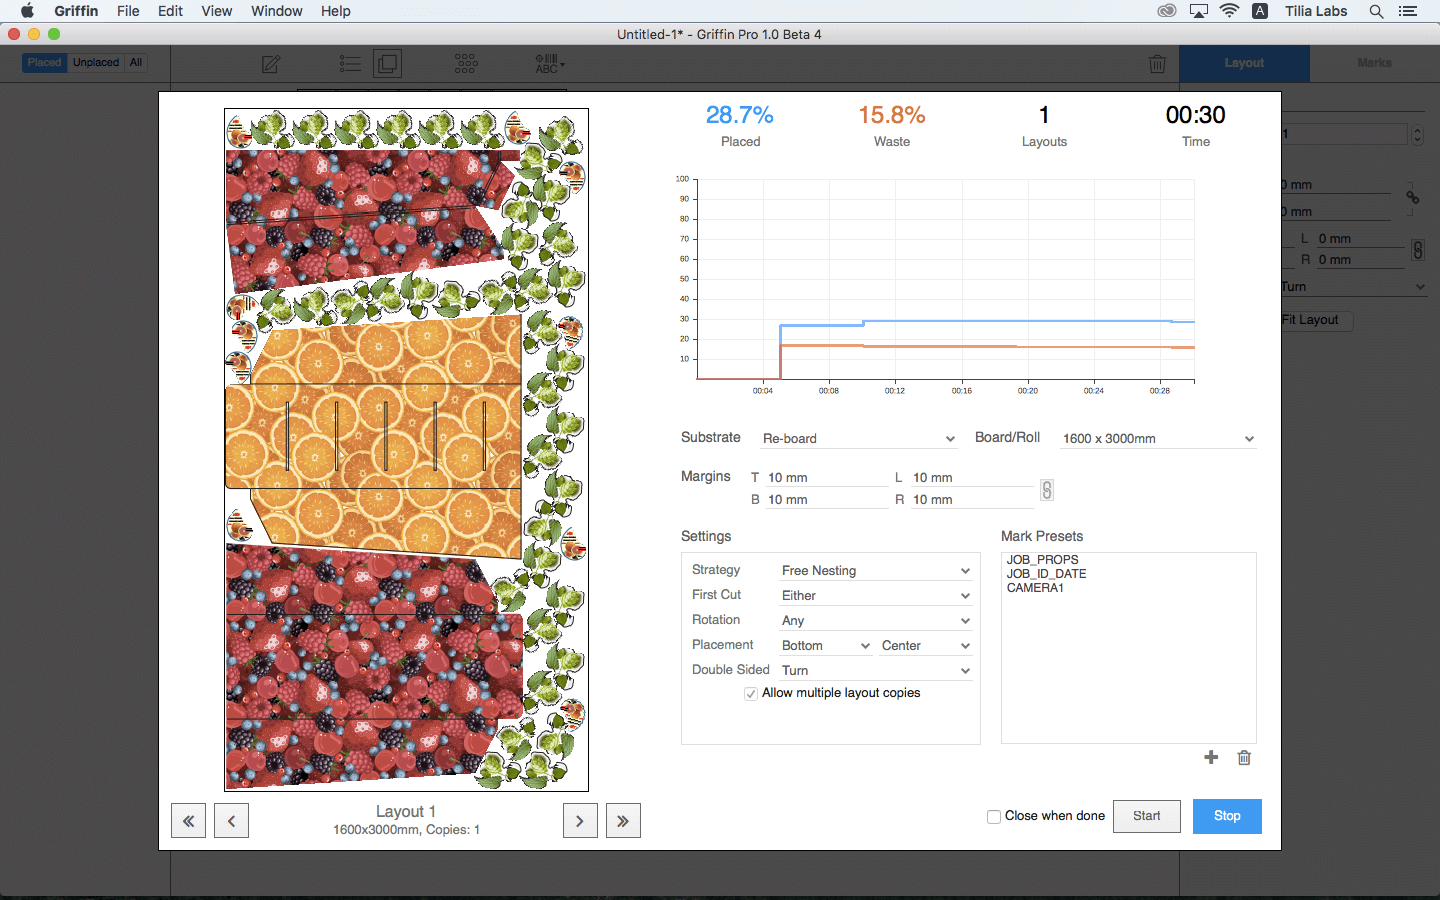
Task: Switch to the Marks tab
Action: (x=1374, y=63)
